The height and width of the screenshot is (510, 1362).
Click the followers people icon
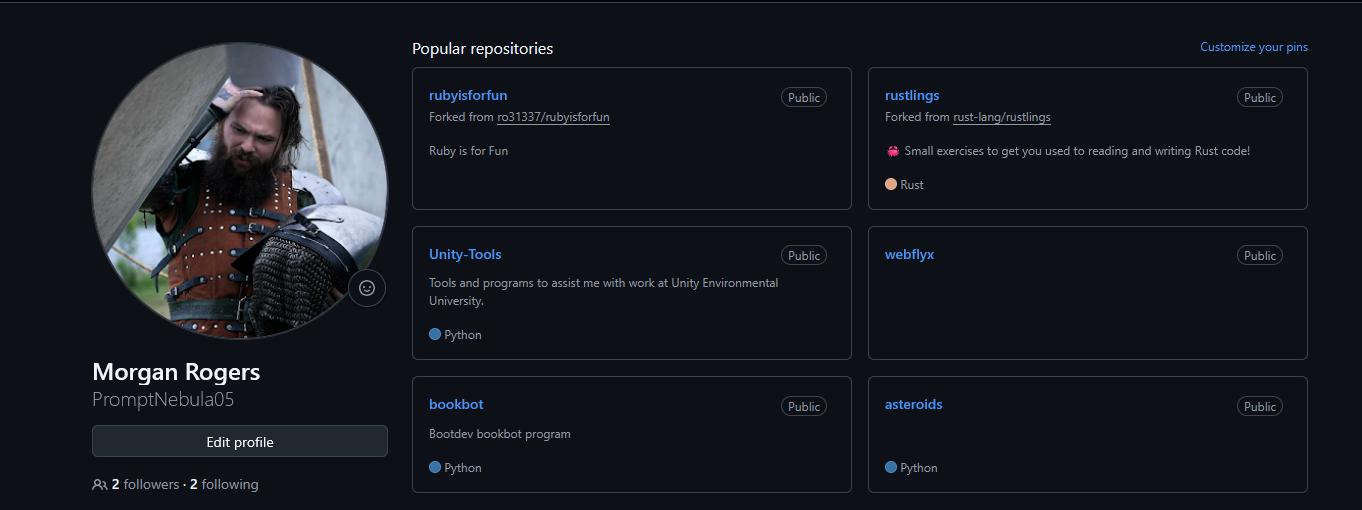click(x=99, y=485)
